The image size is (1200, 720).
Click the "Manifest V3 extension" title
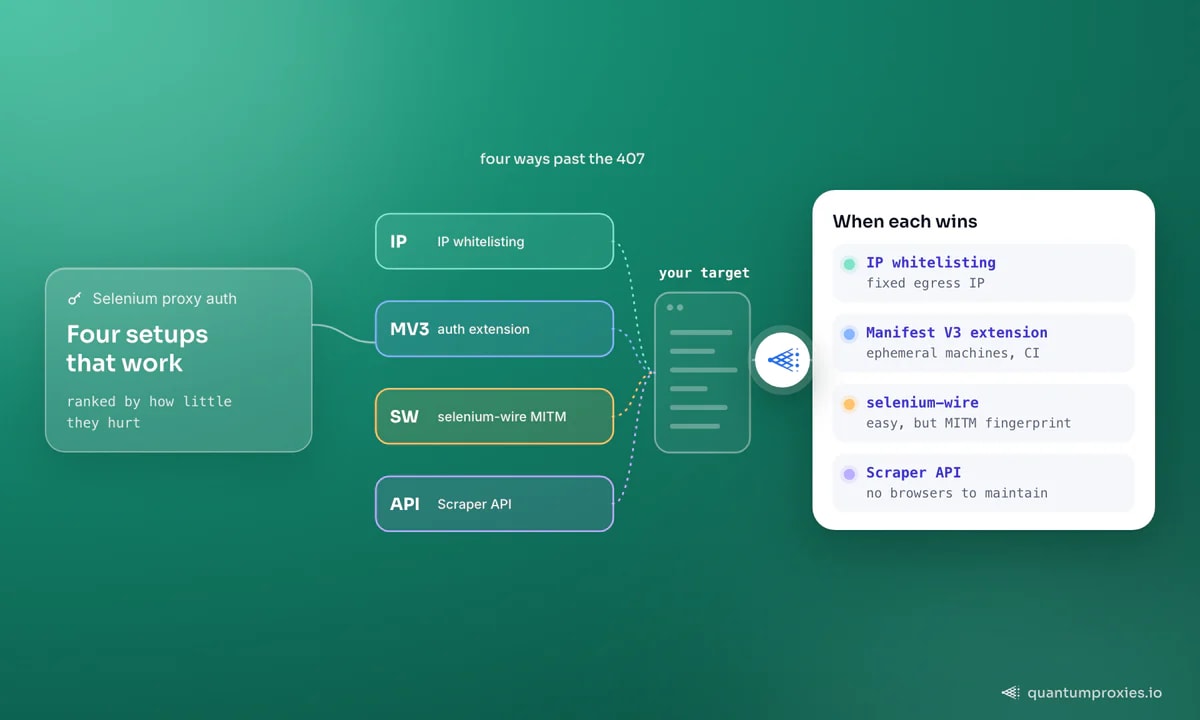pyautogui.click(x=957, y=333)
